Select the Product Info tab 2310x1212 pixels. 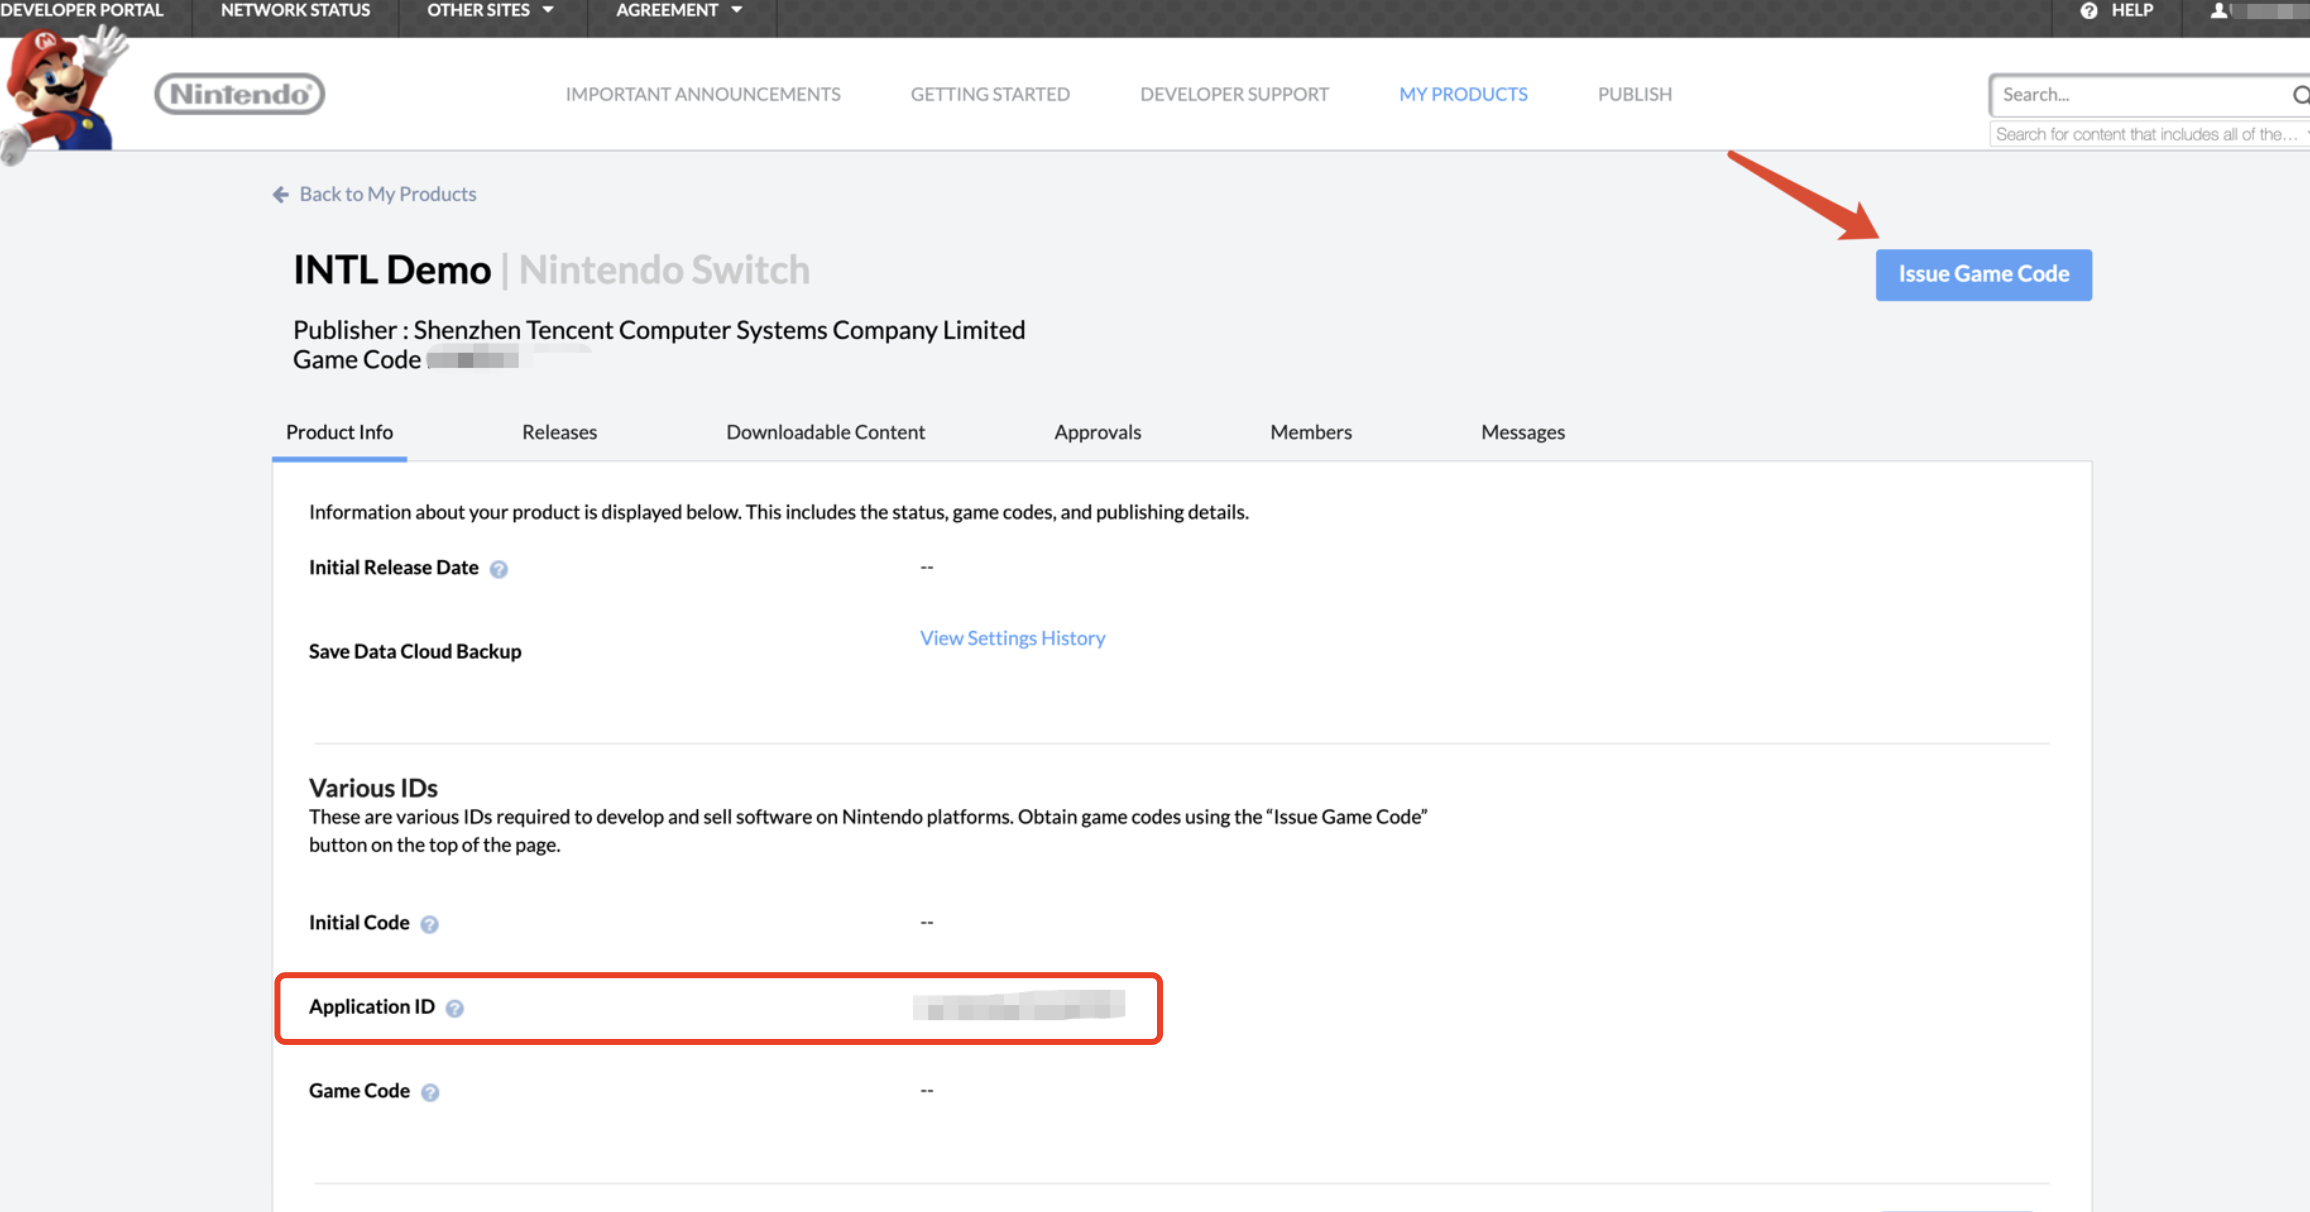pyautogui.click(x=339, y=431)
